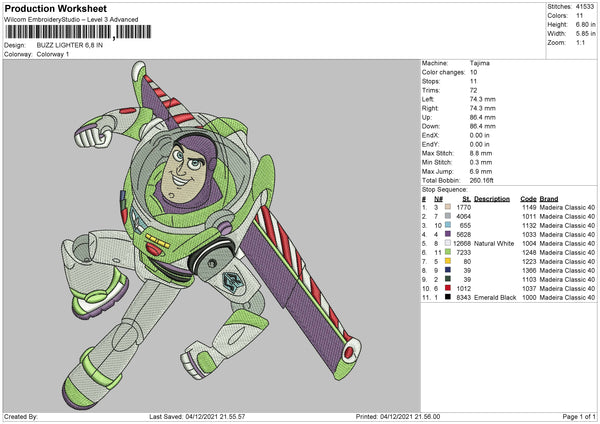Click the 'Page 1 of 1' footer text
Viewport: 600px width, 424px height.
coord(579,417)
